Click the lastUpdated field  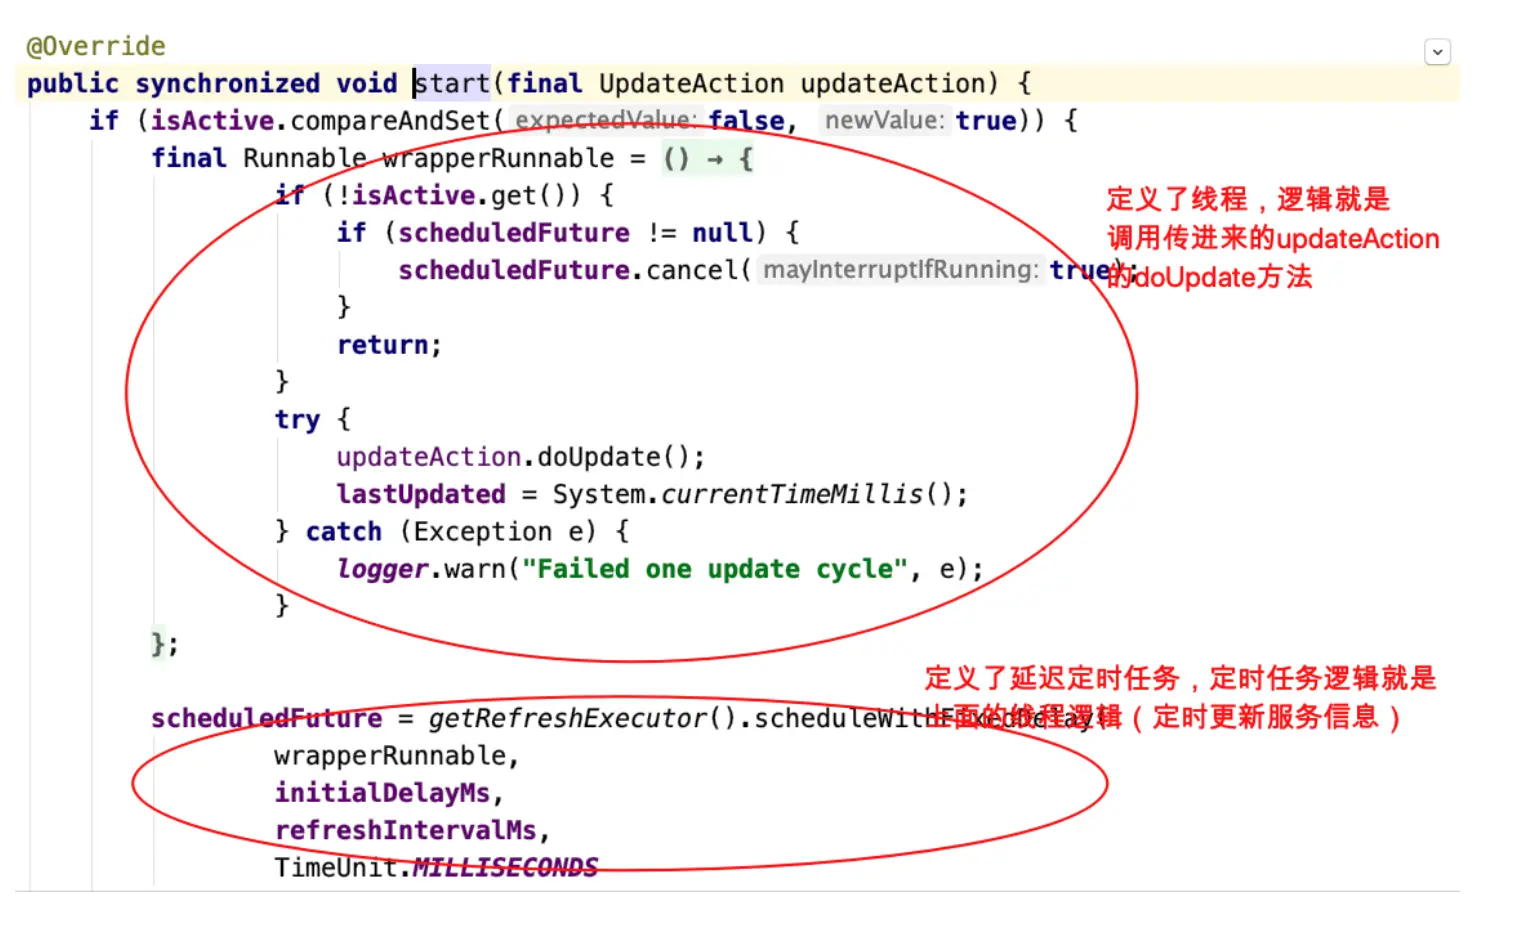[421, 494]
